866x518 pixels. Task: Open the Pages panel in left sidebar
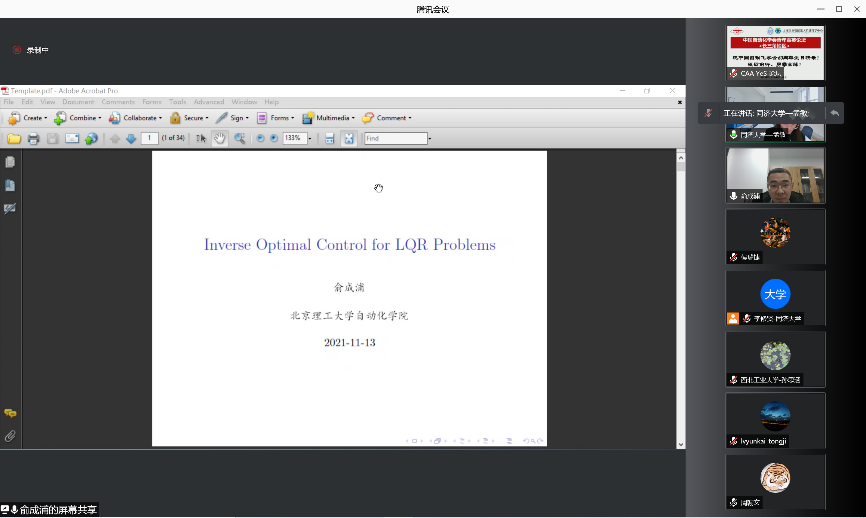10,161
